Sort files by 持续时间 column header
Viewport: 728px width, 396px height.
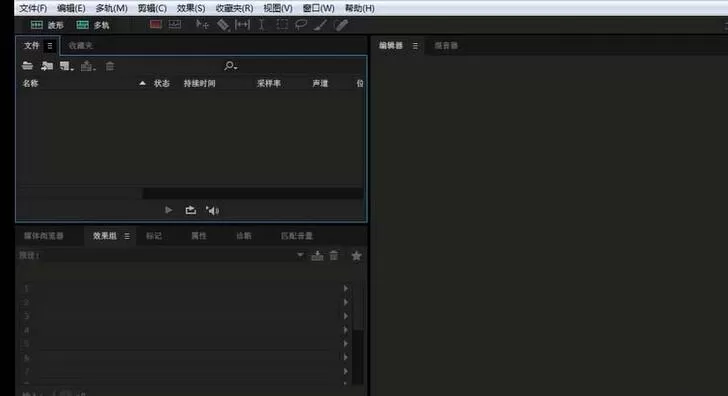pos(200,84)
